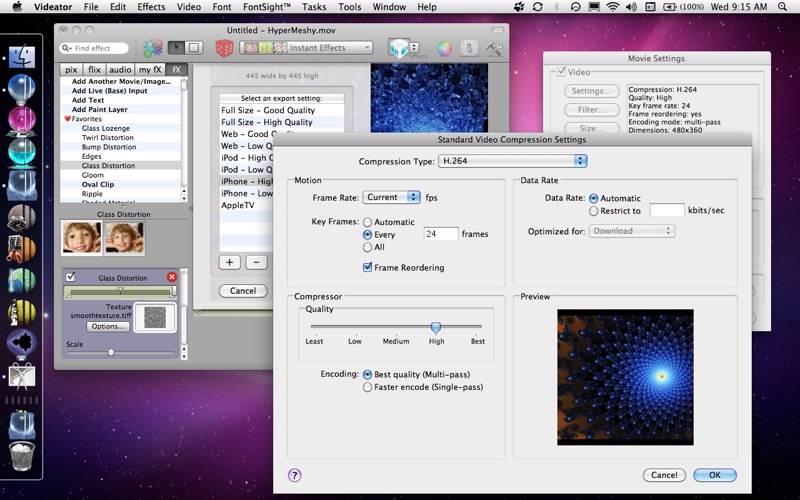Click the Wi-Fi status icon

pyautogui.click(x=613, y=7)
